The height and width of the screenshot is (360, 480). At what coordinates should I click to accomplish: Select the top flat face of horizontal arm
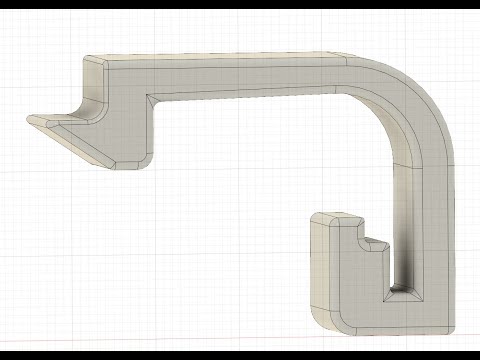click(217, 57)
